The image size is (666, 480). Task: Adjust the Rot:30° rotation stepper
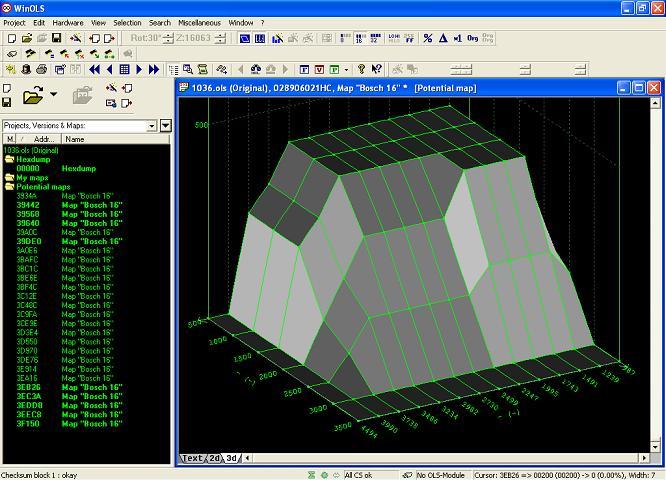(168, 38)
